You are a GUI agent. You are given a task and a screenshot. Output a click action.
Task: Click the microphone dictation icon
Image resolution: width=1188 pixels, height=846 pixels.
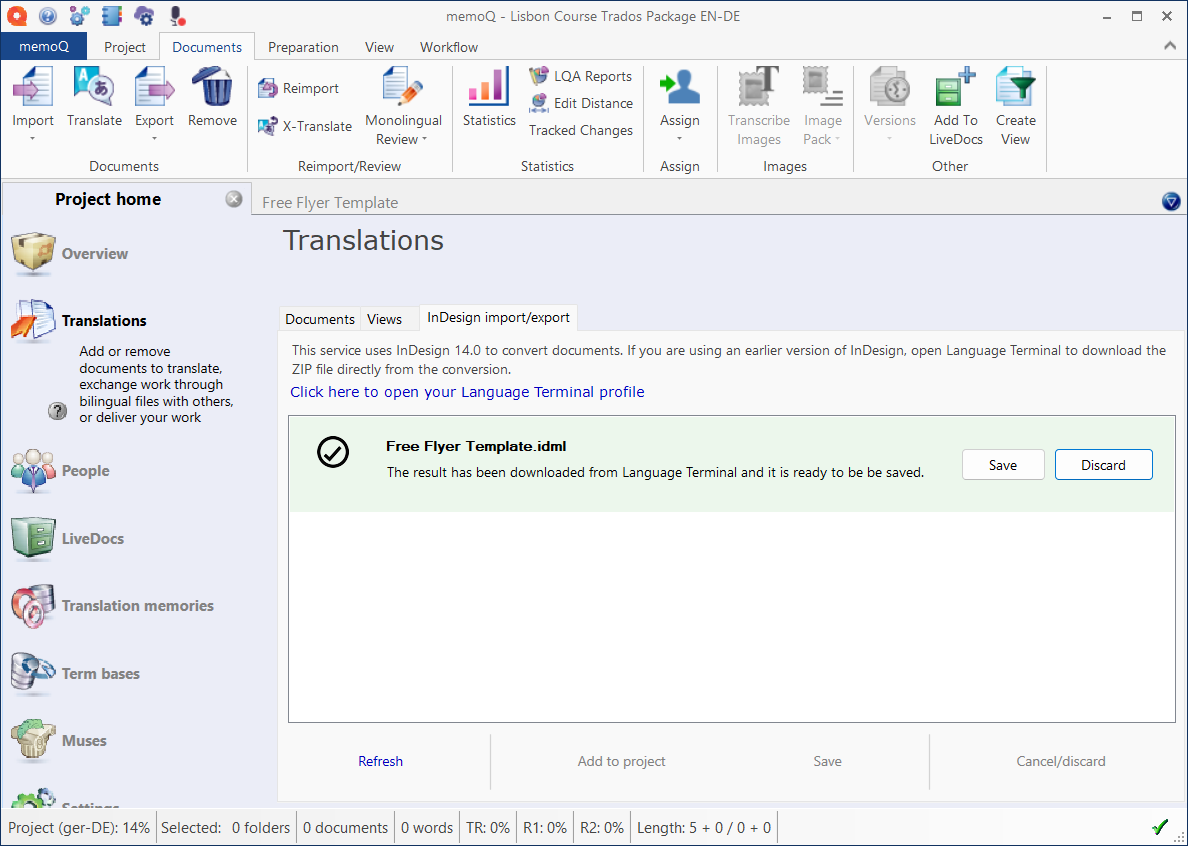point(177,15)
